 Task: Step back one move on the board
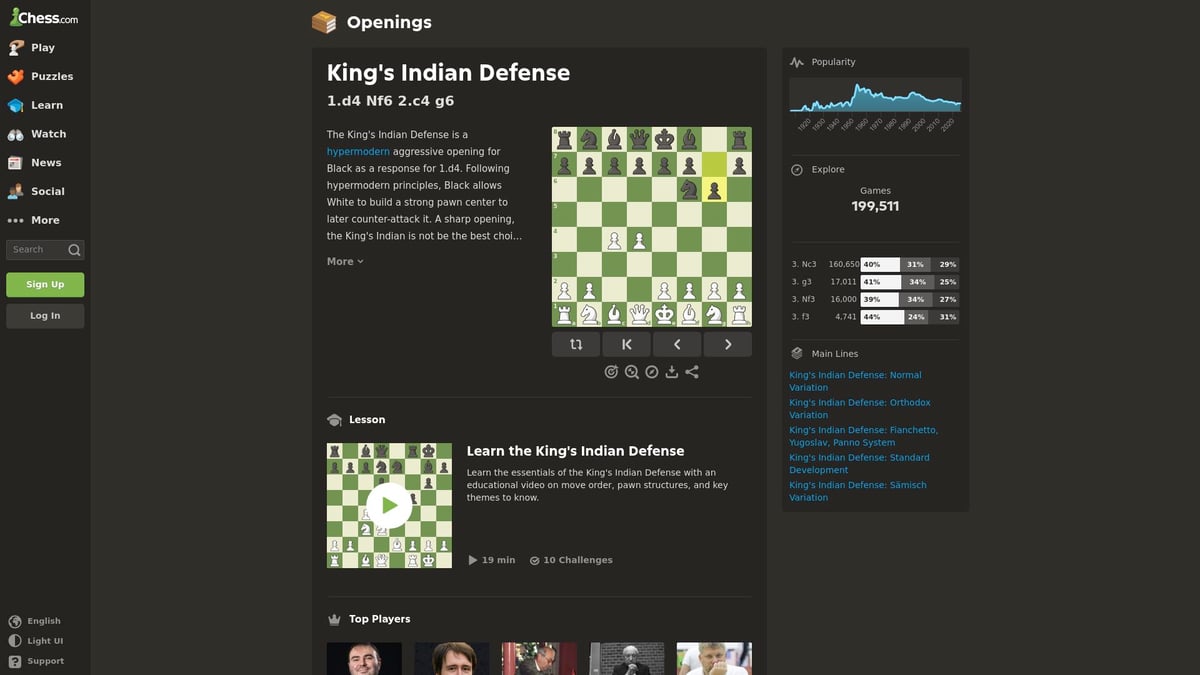pyautogui.click(x=677, y=344)
